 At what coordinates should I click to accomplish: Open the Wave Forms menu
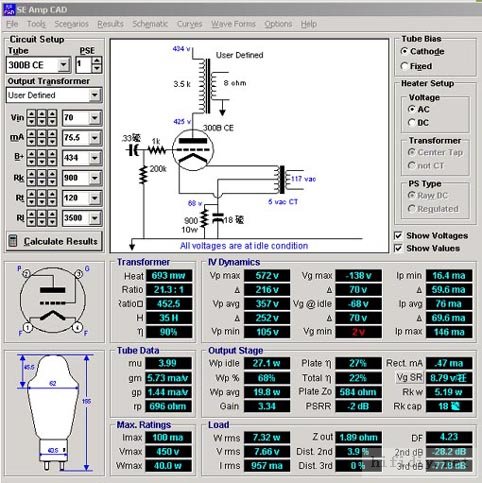(x=233, y=24)
